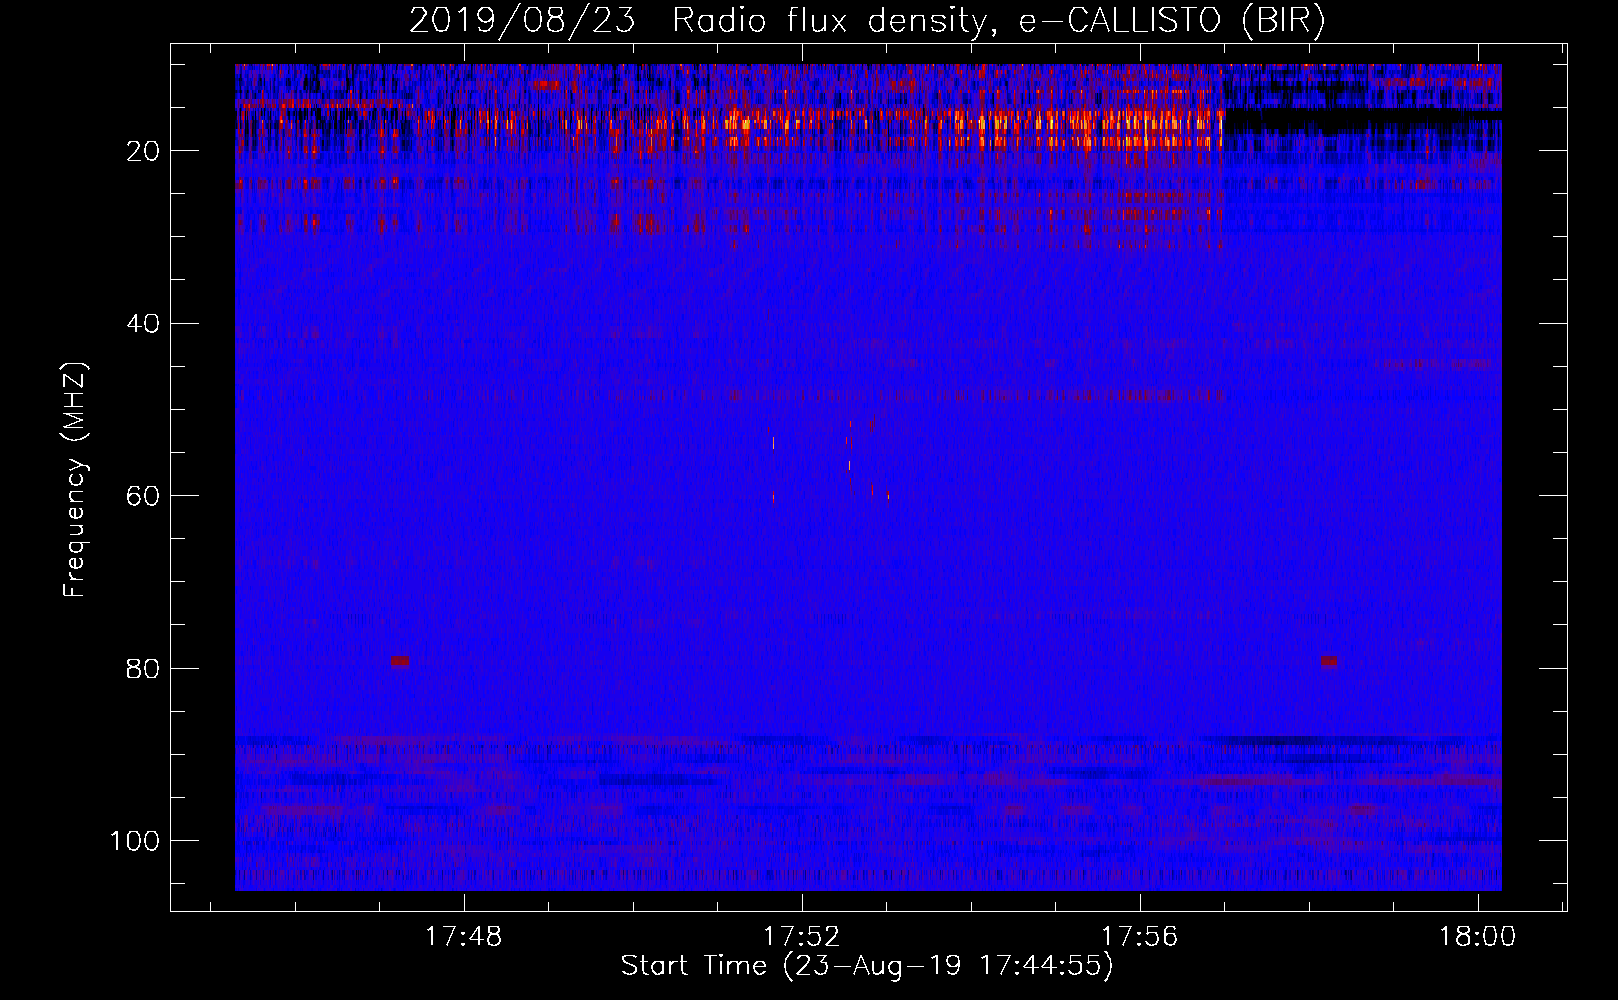Click the 18:00 time tick label
This screenshot has height=1000, width=1618.
tap(1477, 937)
